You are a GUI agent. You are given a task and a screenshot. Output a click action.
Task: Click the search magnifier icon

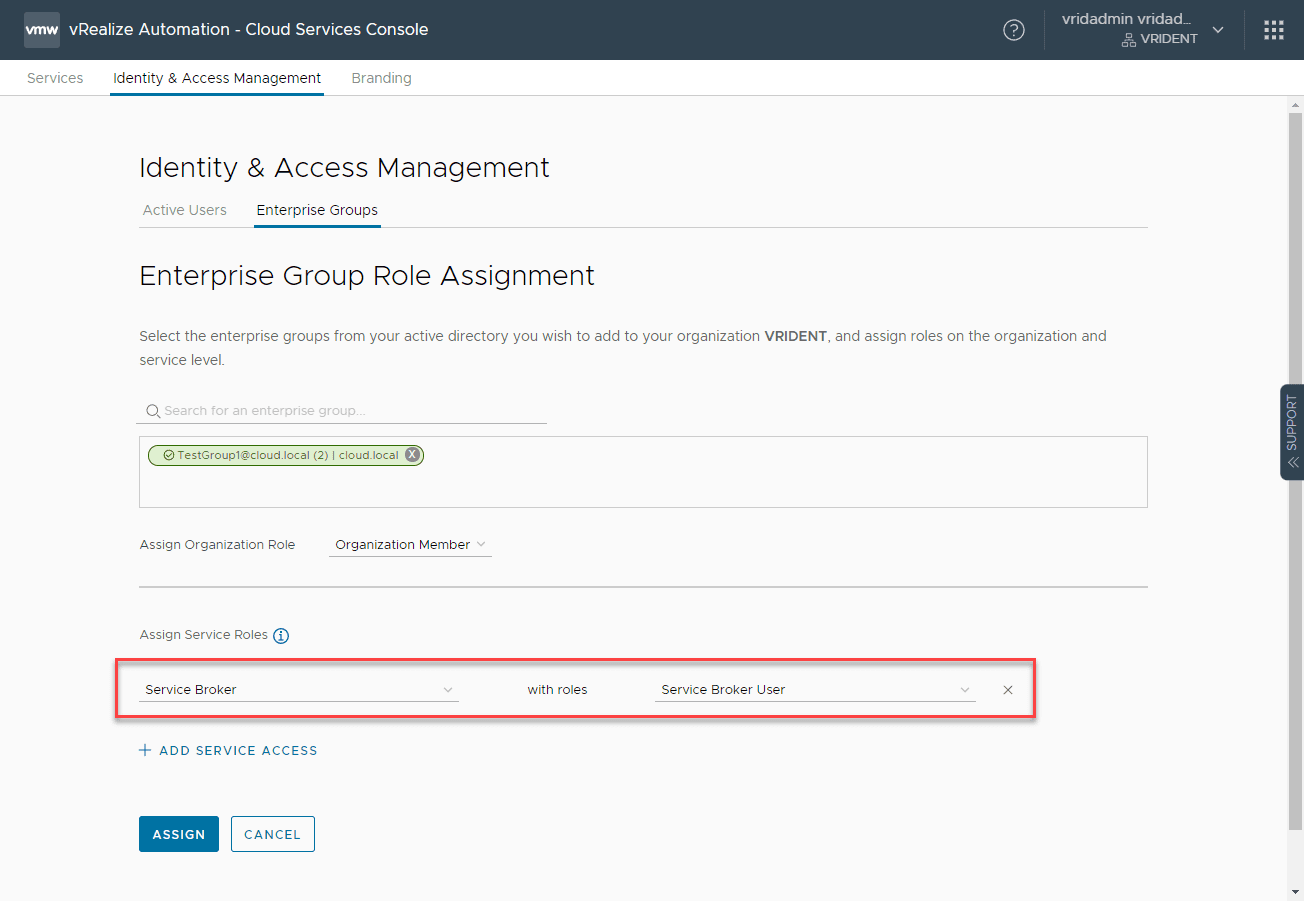[153, 411]
